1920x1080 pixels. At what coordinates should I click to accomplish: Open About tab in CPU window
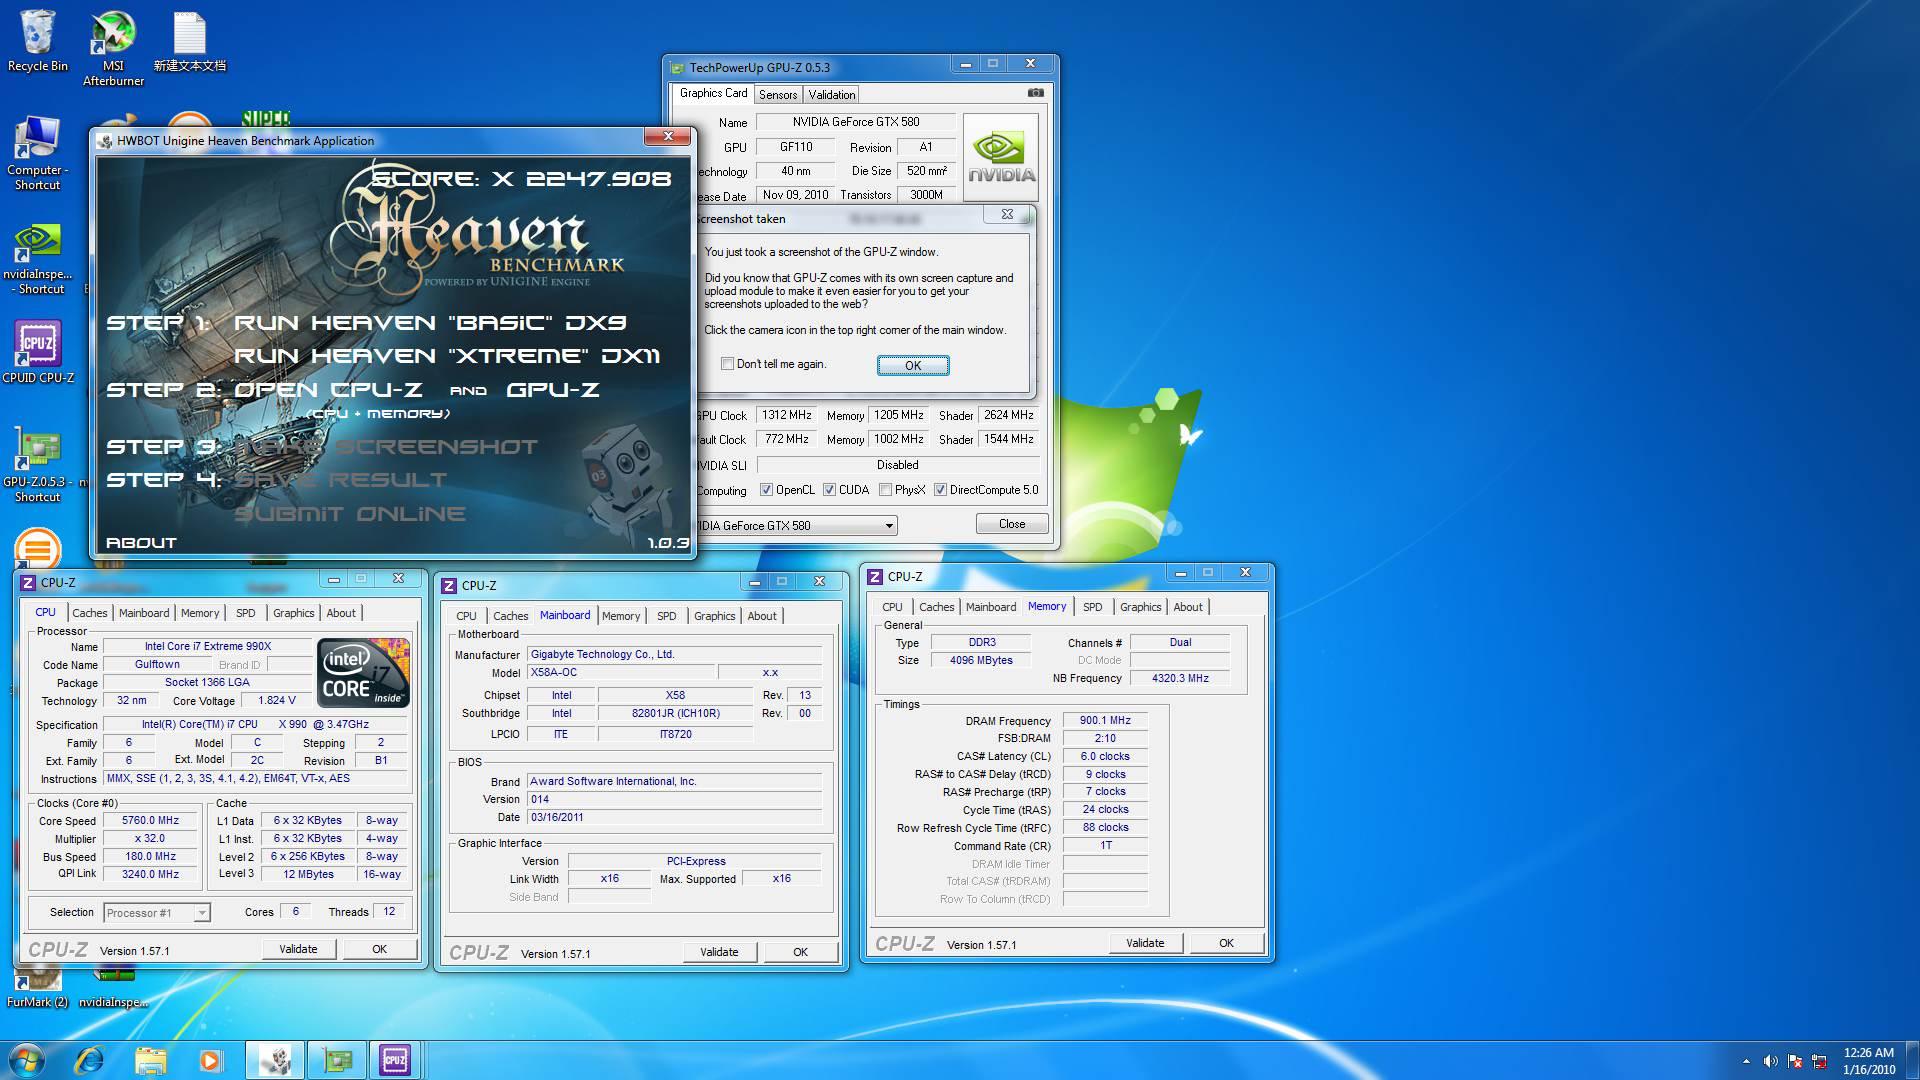pos(341,613)
